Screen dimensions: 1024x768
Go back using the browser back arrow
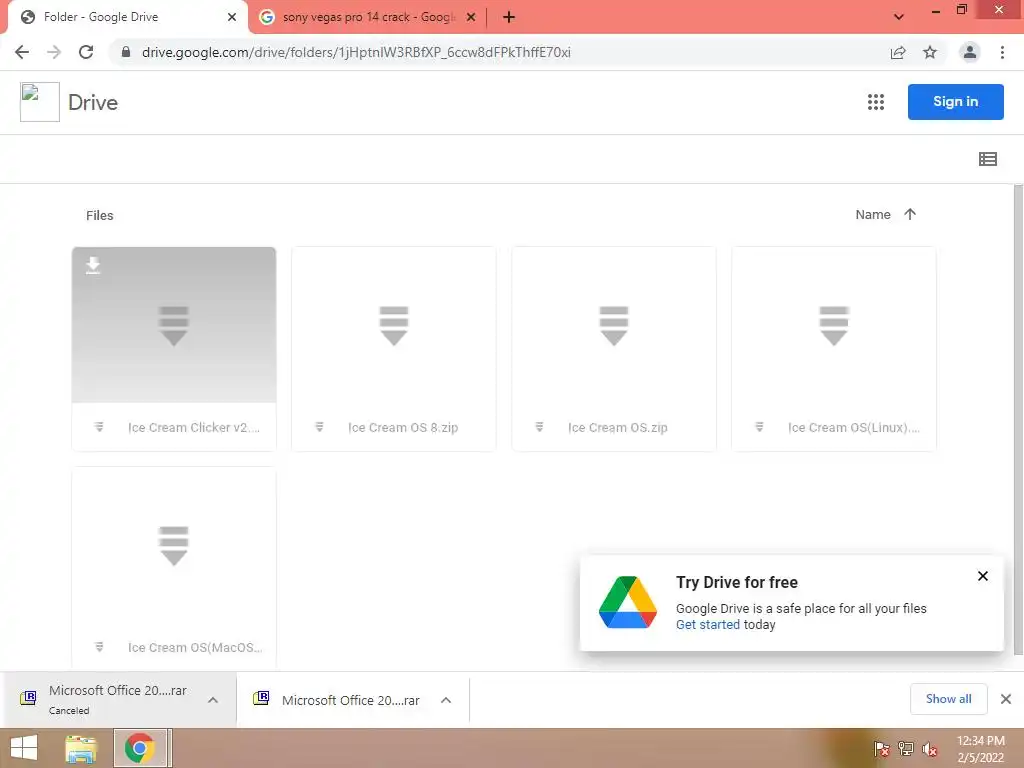22,52
